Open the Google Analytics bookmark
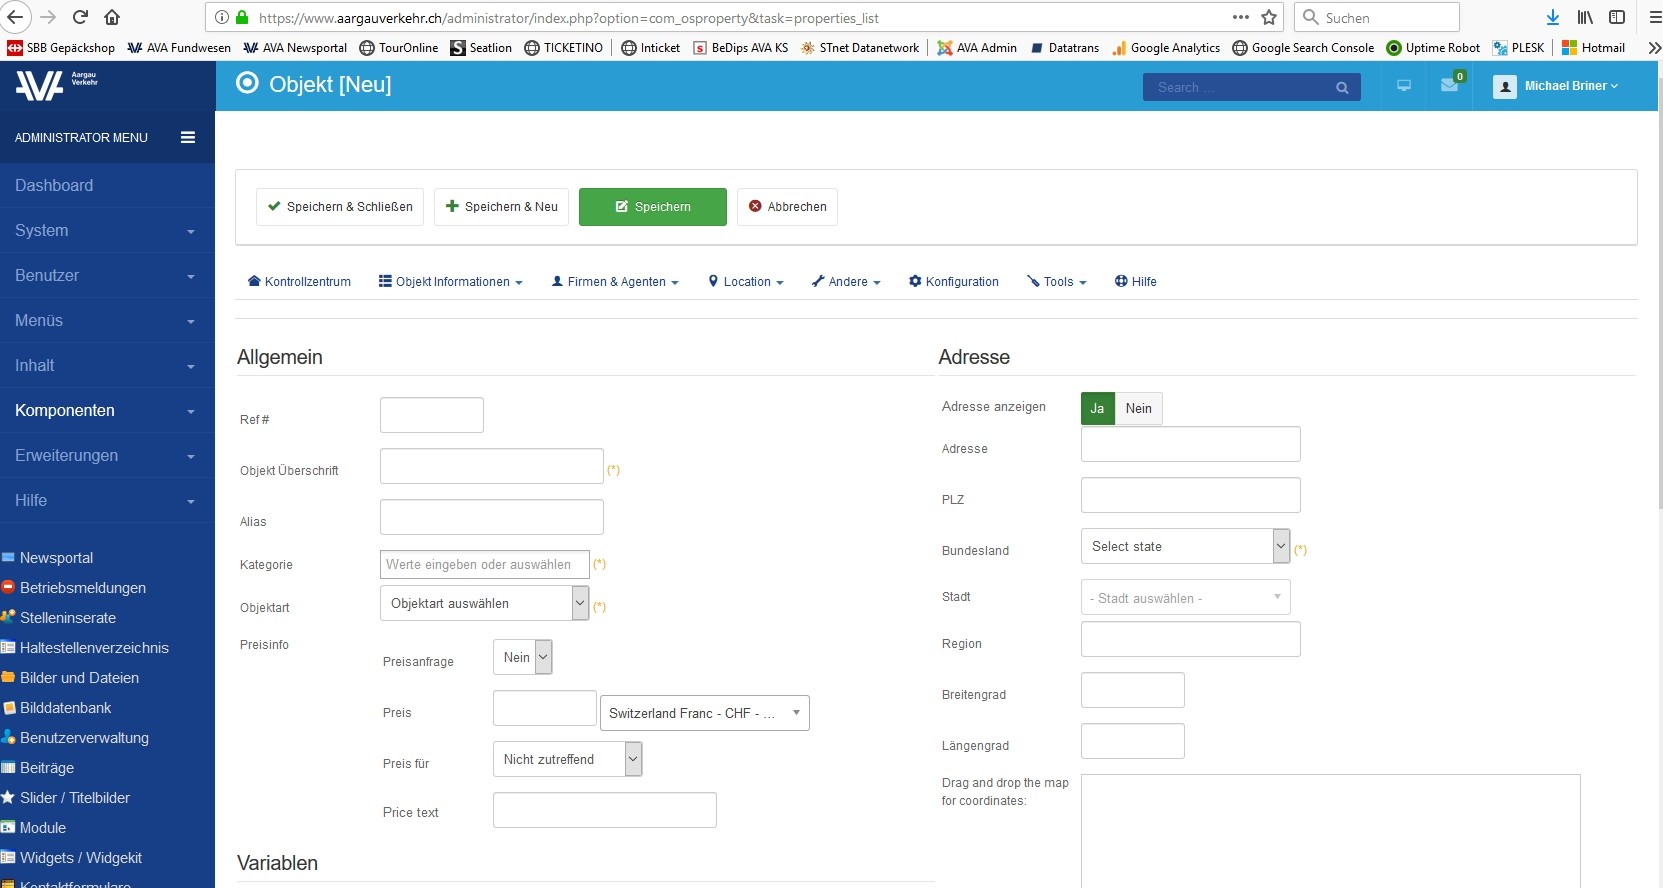Viewport: 1663px width, 888px height. coord(1166,48)
